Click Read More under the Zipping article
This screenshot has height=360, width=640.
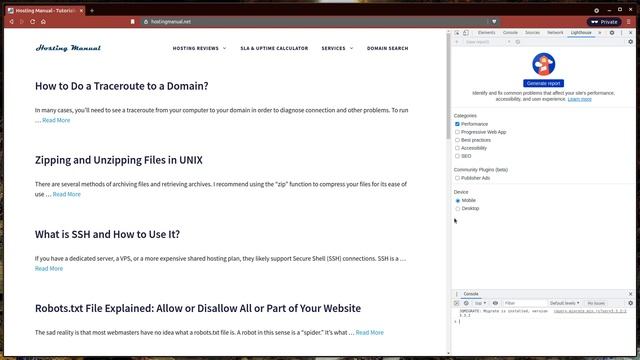pos(67,194)
